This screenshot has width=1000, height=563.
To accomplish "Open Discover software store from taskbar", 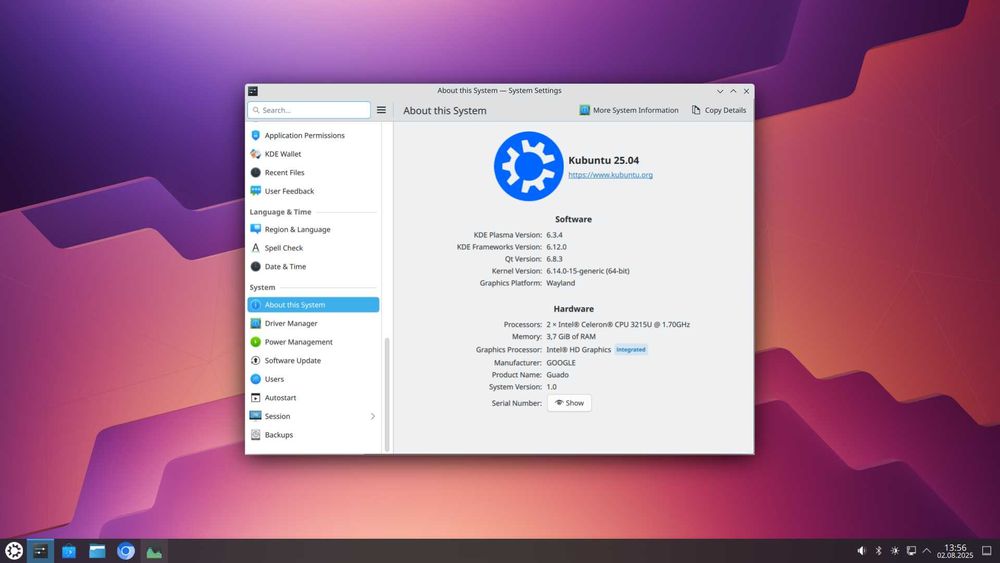I will click(x=69, y=551).
